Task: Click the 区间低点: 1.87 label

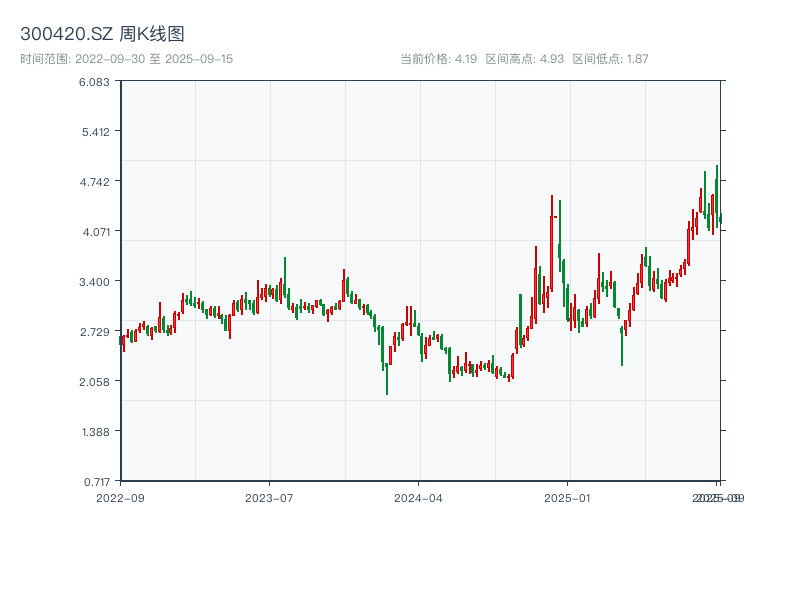Action: (x=610, y=59)
